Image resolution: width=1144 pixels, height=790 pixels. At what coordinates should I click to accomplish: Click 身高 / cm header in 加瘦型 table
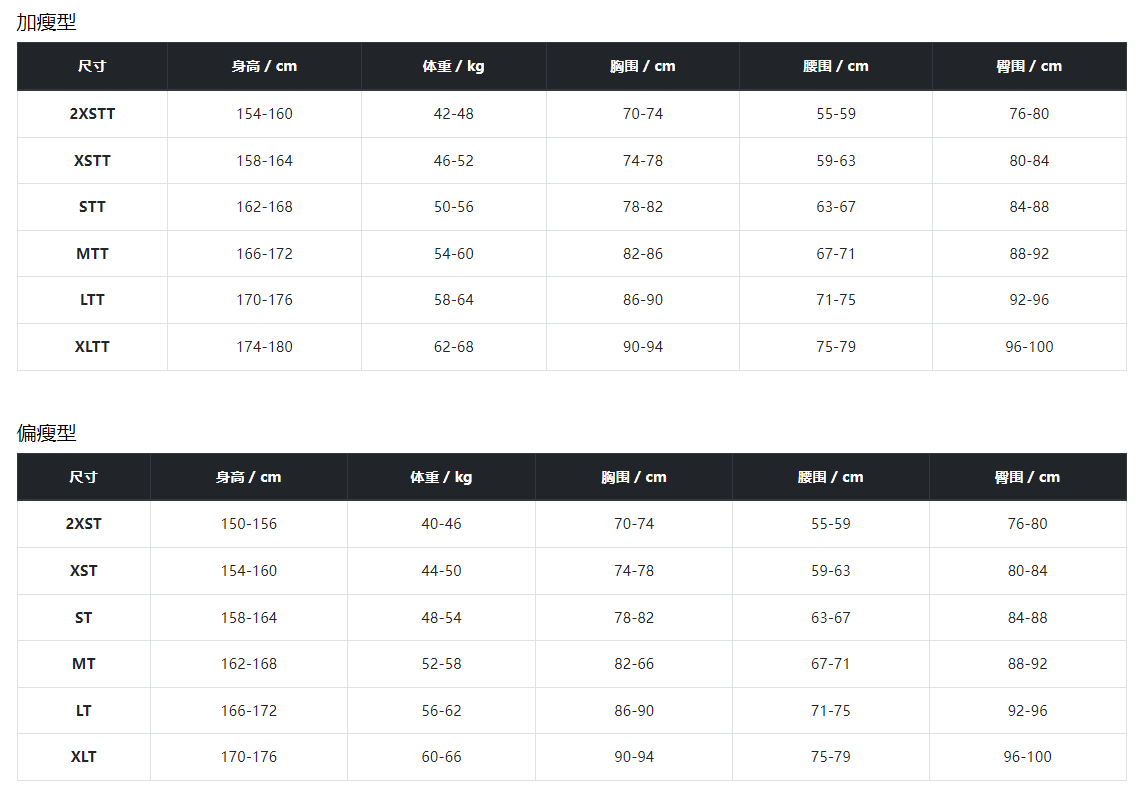(264, 66)
